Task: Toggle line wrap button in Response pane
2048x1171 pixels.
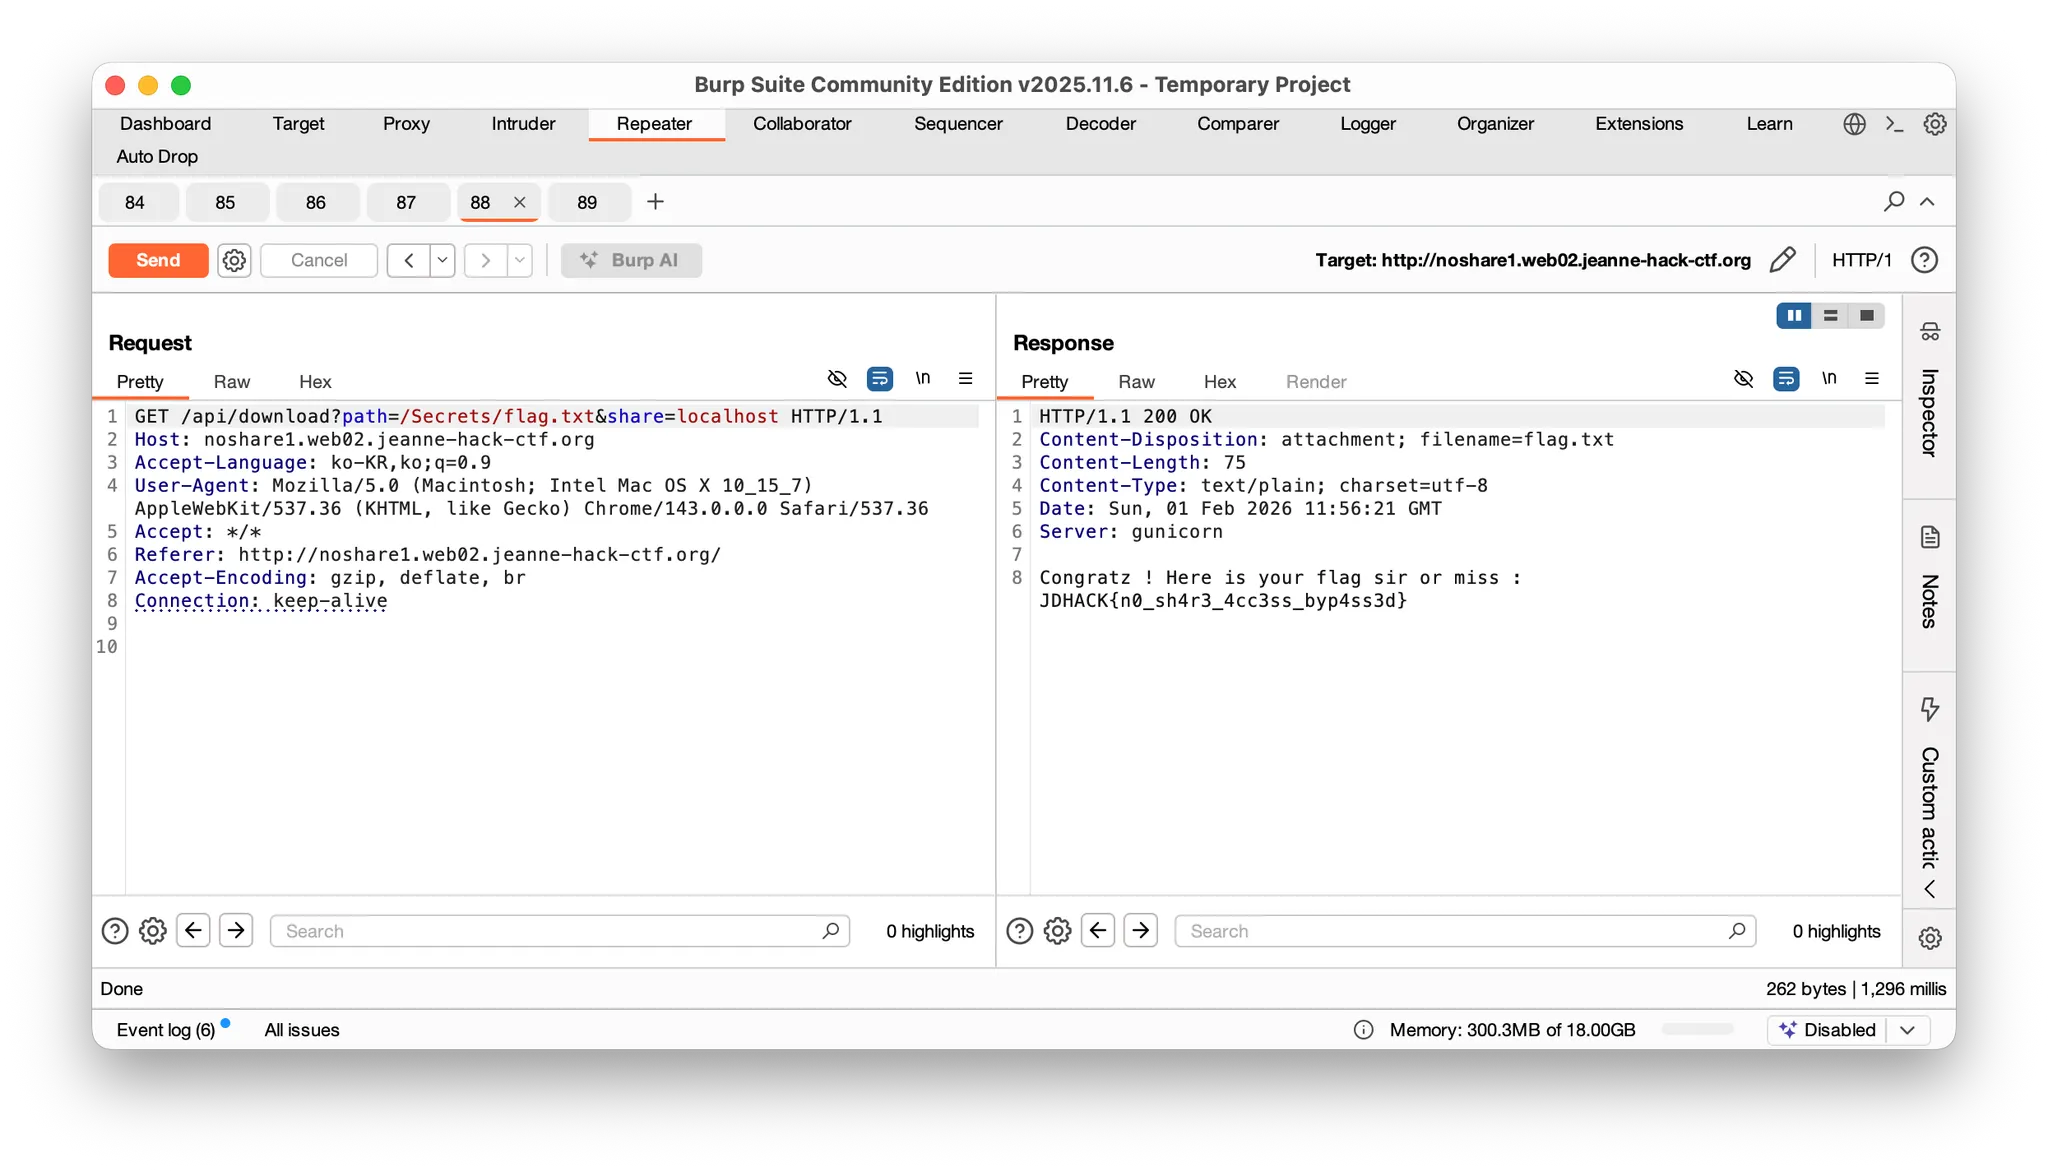Action: point(1786,379)
